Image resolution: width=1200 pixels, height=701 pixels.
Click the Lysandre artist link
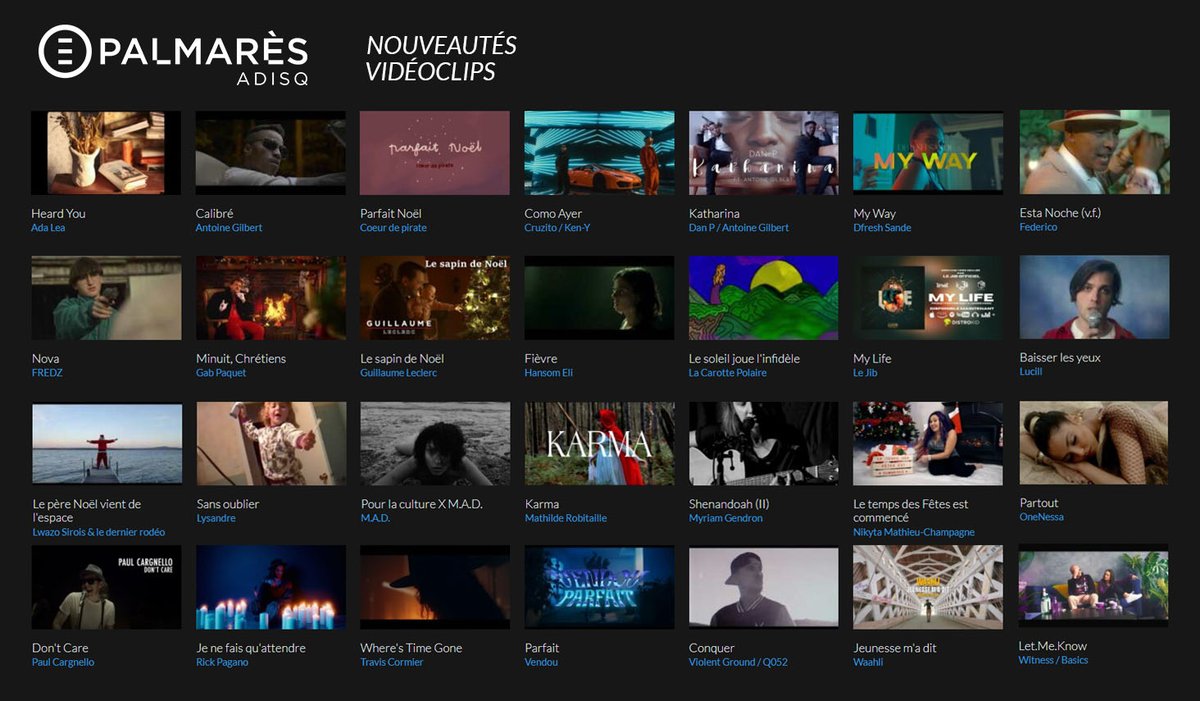pos(216,518)
